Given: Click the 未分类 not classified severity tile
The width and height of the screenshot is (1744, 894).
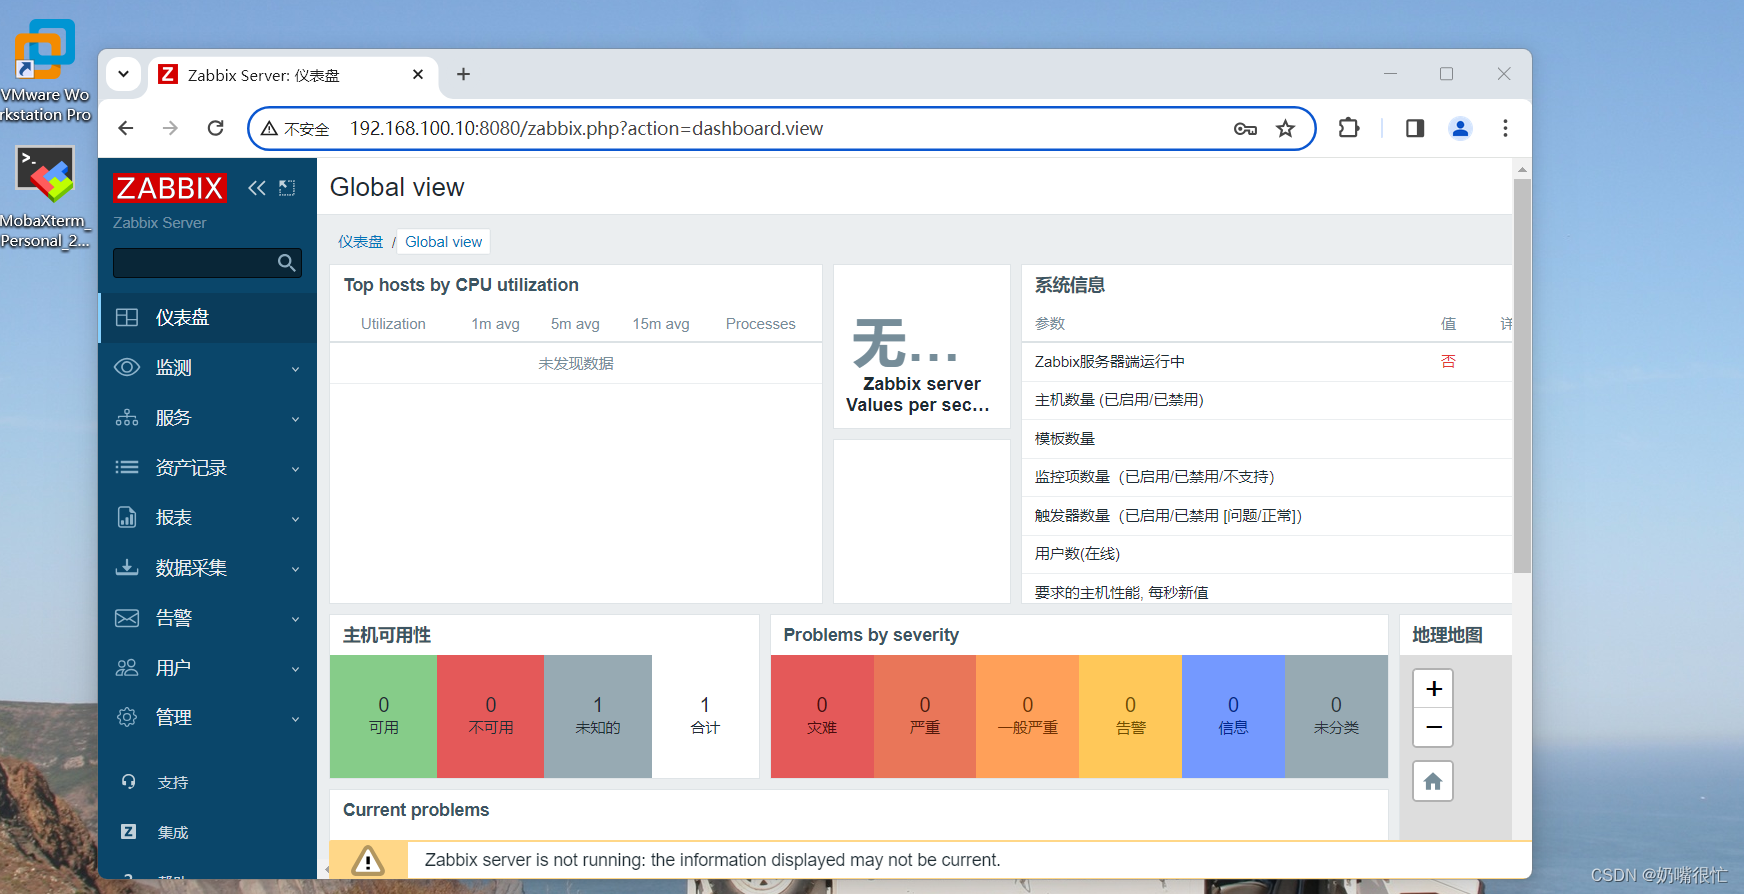Looking at the screenshot, I should point(1336,716).
